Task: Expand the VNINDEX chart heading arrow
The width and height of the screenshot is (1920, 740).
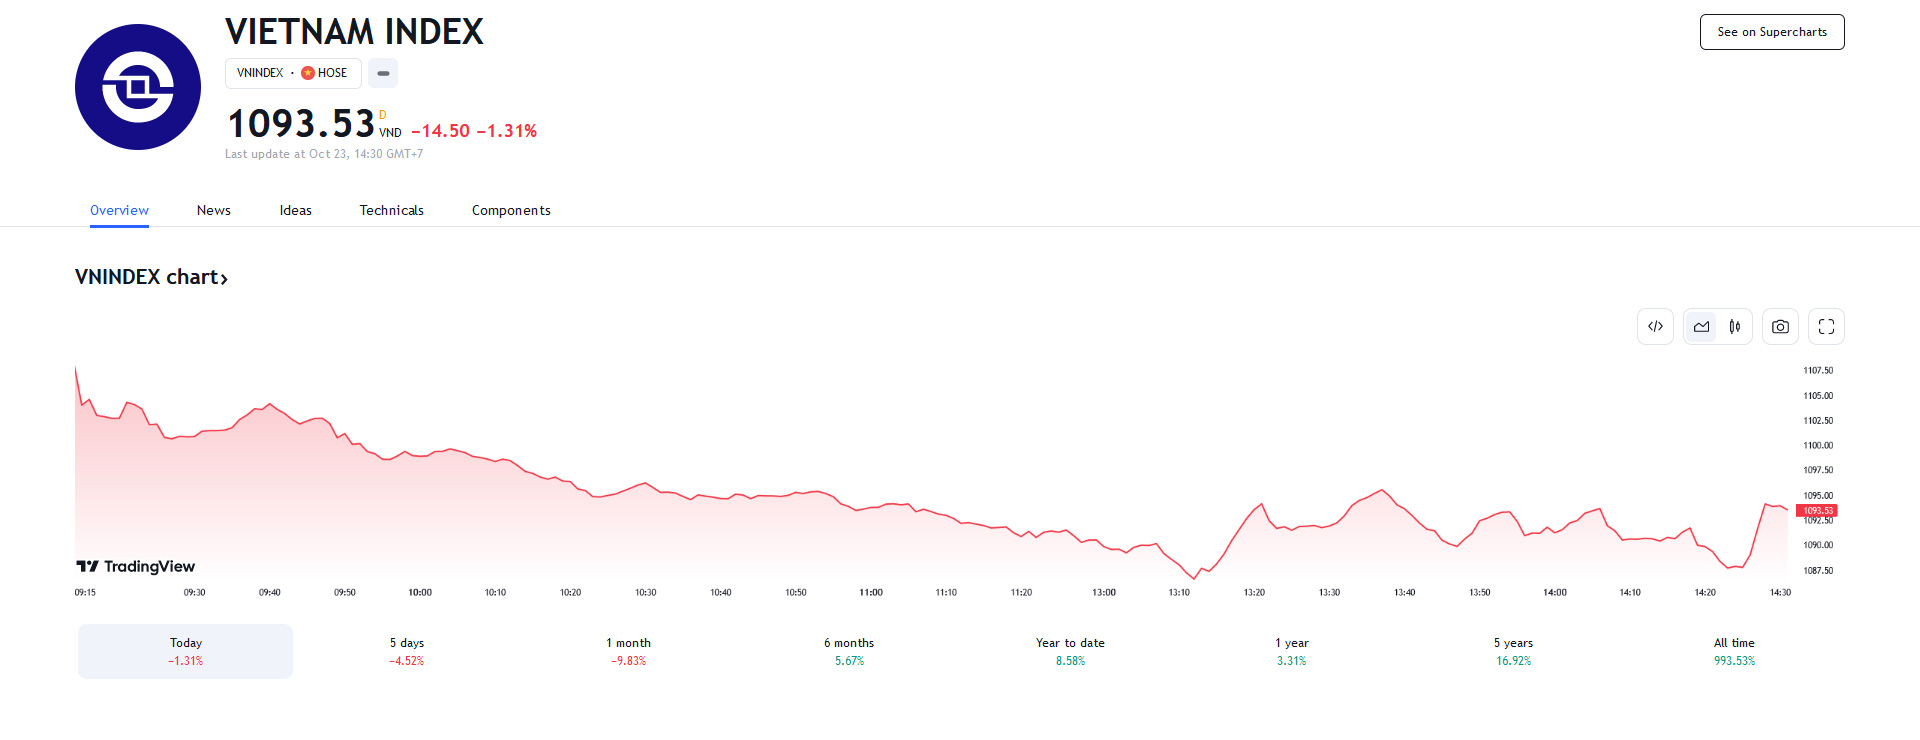Action: 224,279
